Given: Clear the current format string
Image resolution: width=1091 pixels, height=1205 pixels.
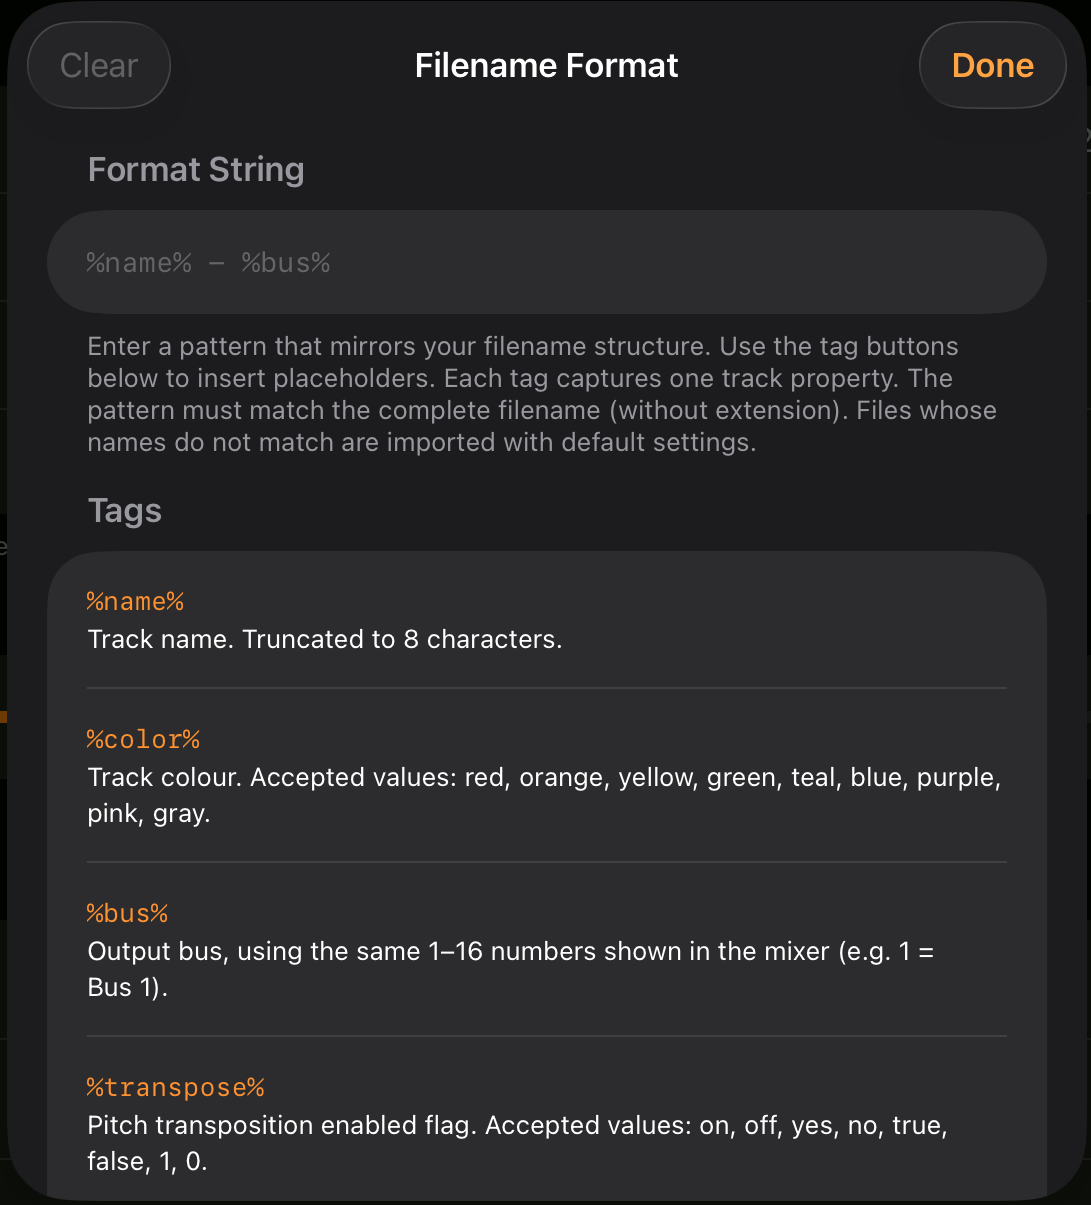Looking at the screenshot, I should click(x=98, y=64).
